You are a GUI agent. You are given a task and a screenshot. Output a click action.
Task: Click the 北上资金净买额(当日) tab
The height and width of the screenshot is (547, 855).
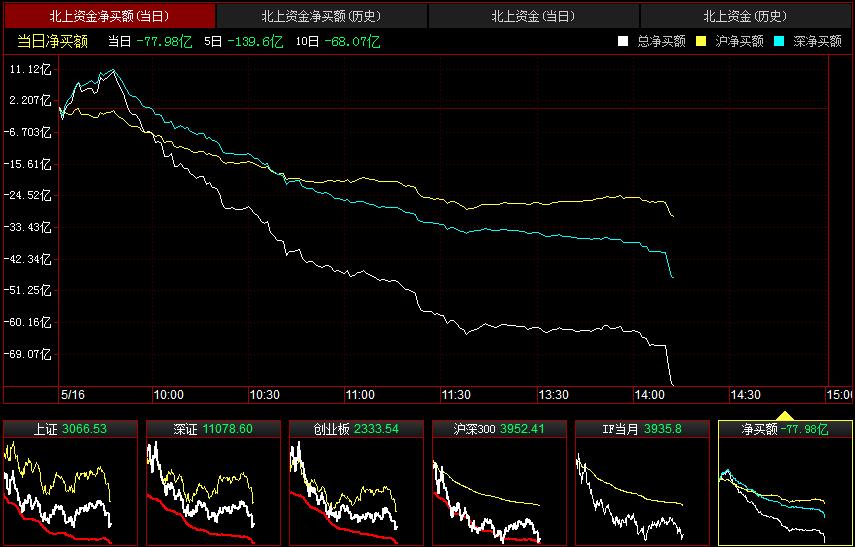[109, 16]
